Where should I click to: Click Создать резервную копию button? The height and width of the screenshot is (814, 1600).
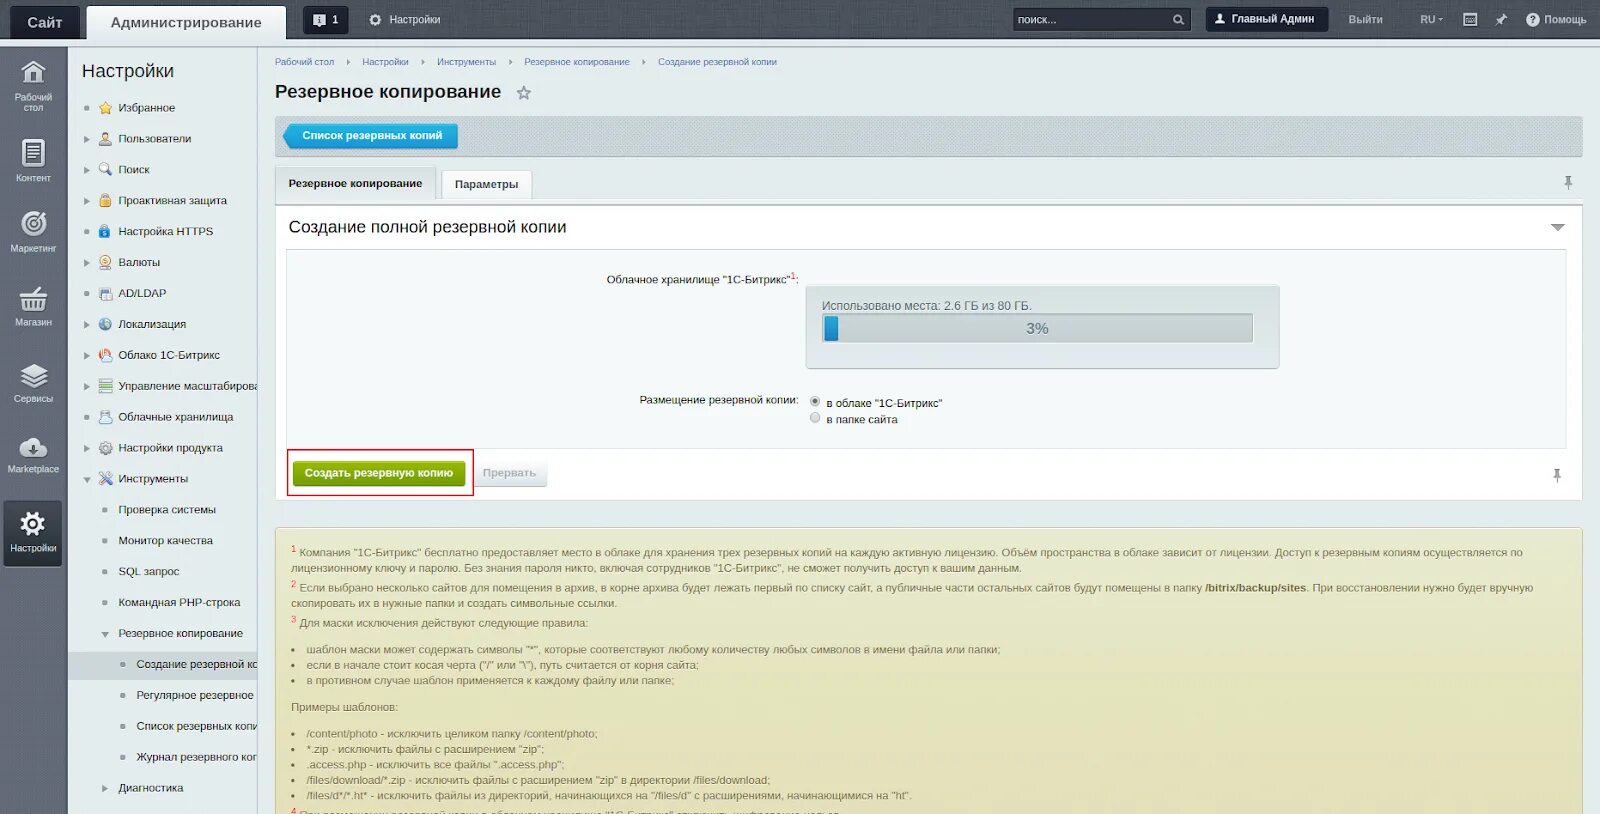[379, 474]
